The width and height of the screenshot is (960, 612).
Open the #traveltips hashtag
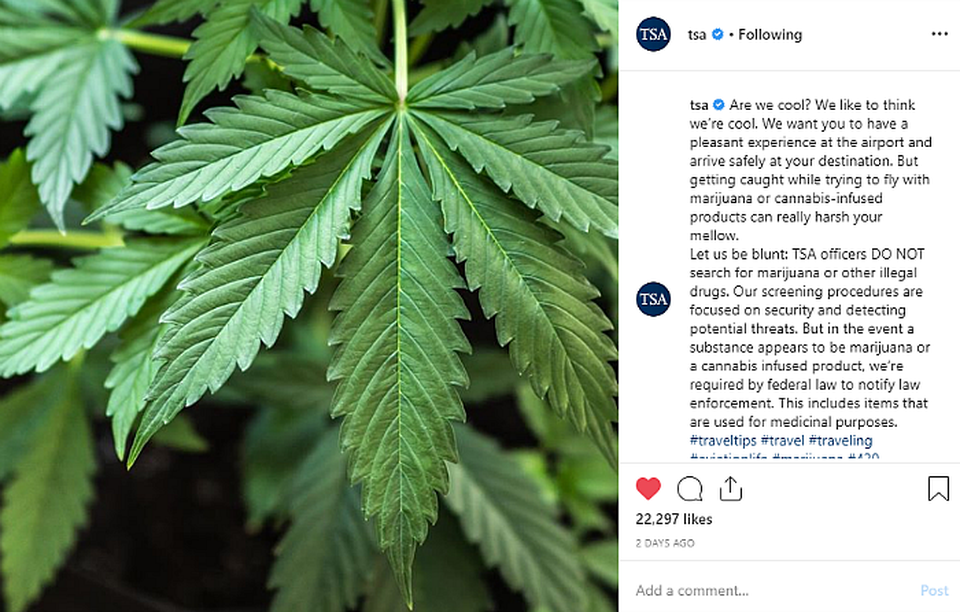723,441
